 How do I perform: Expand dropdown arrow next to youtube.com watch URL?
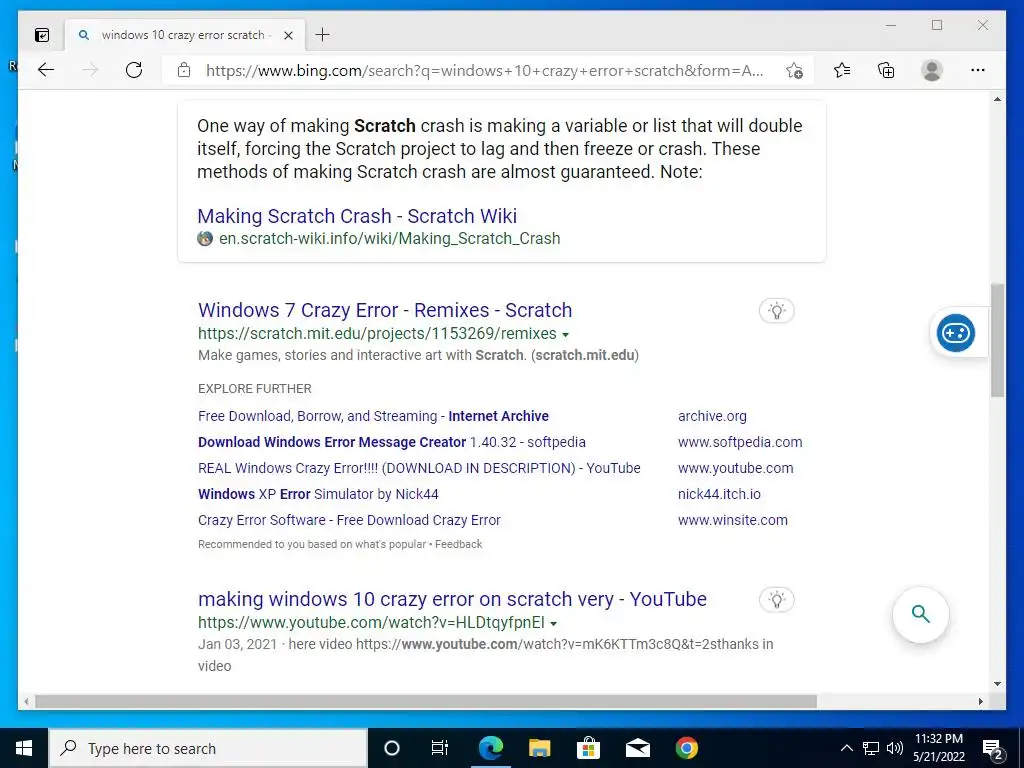coord(553,624)
